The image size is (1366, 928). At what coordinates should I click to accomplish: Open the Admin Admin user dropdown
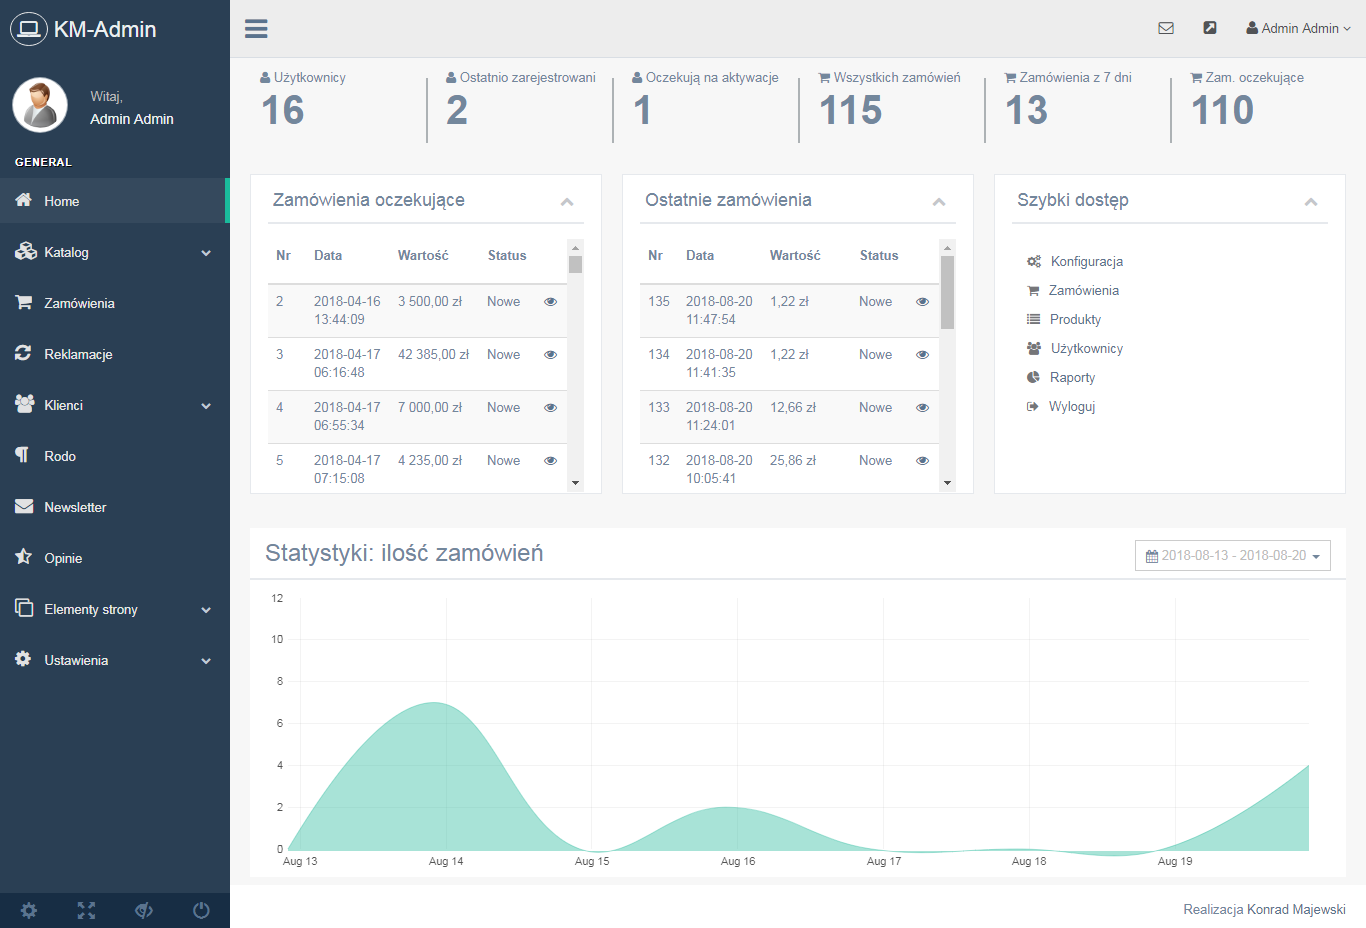1298,28
